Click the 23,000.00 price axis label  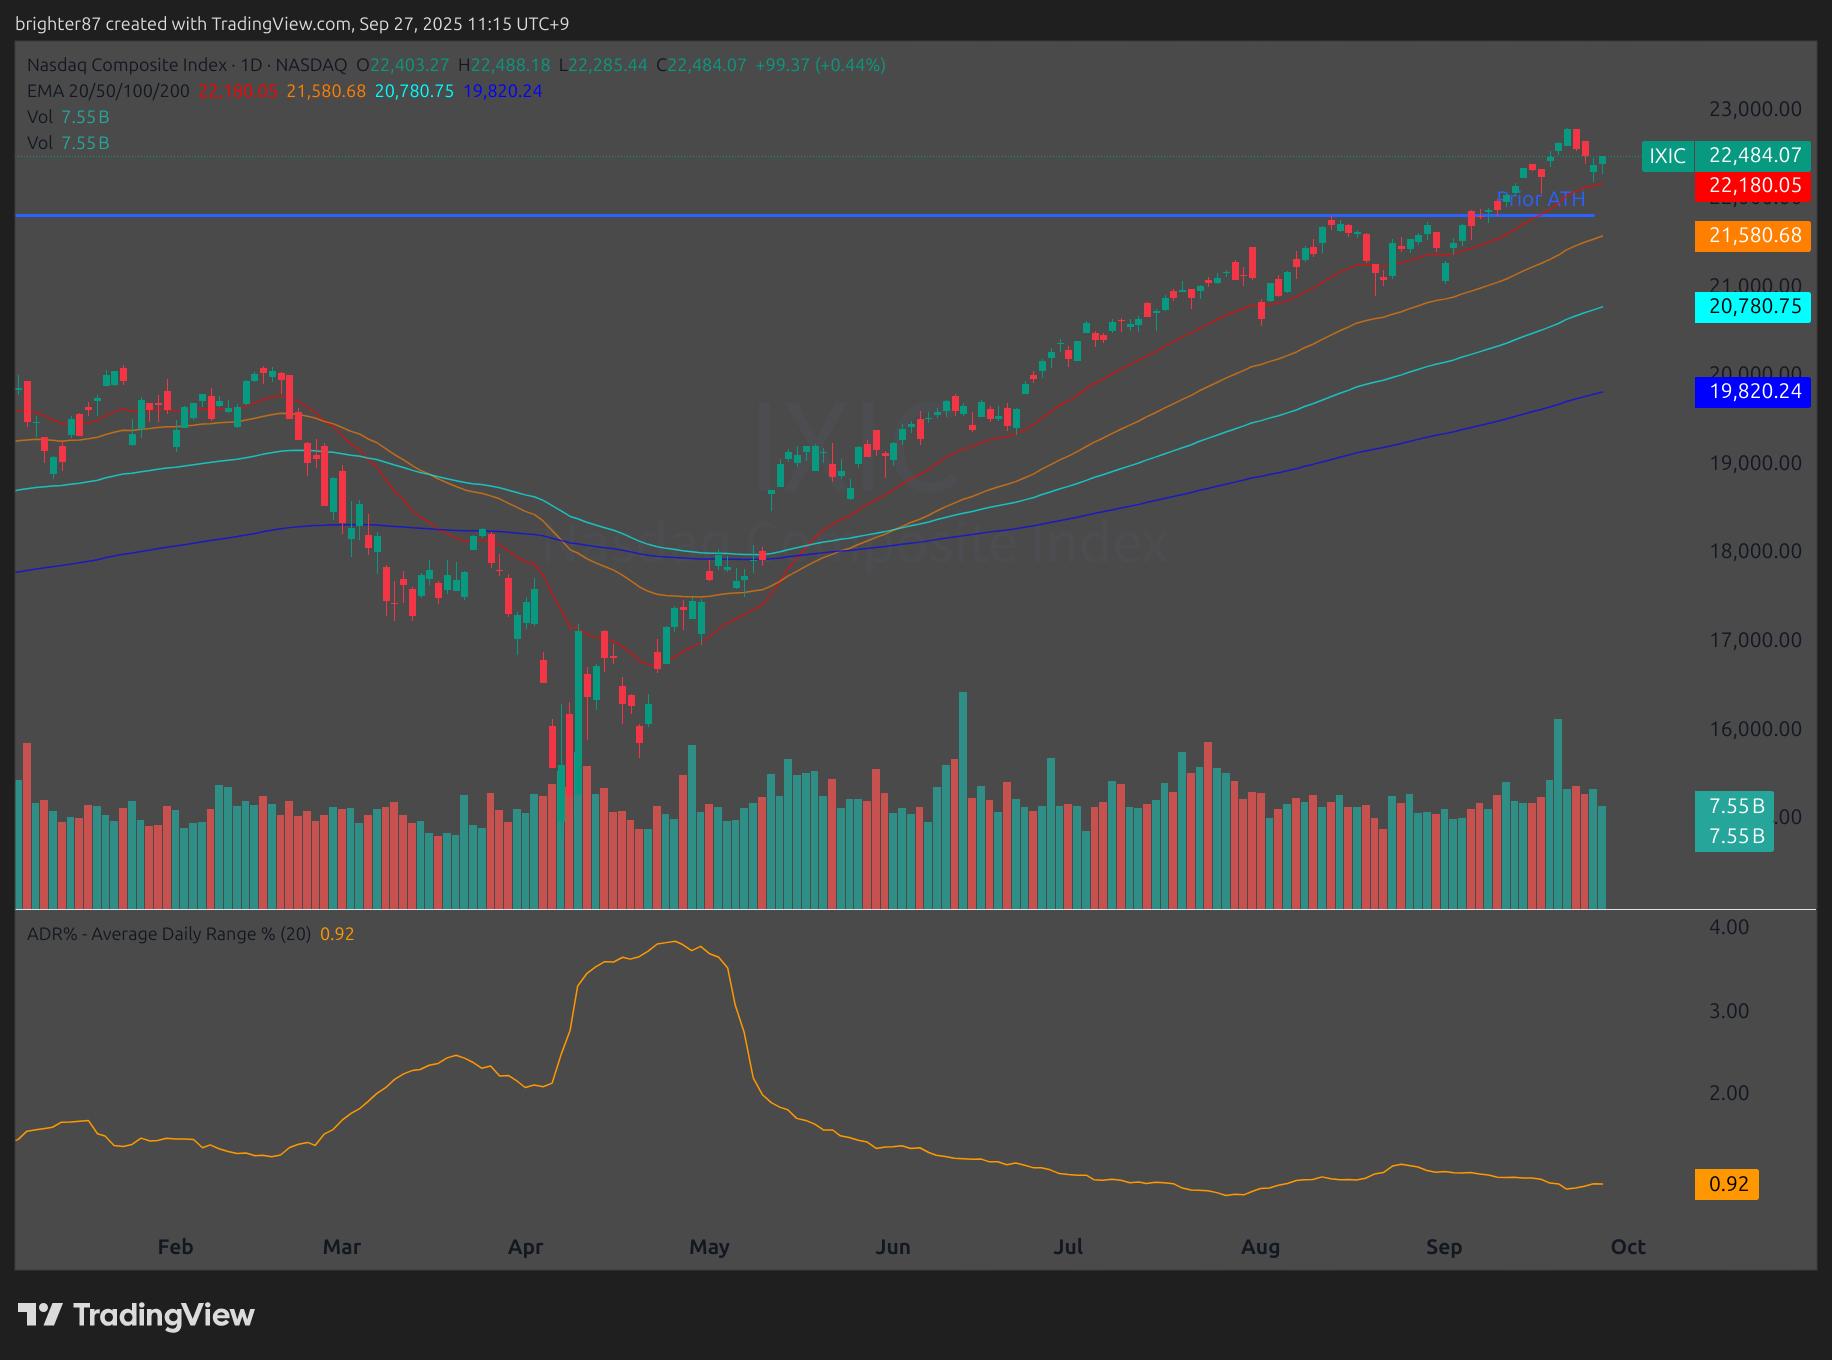(x=1755, y=109)
